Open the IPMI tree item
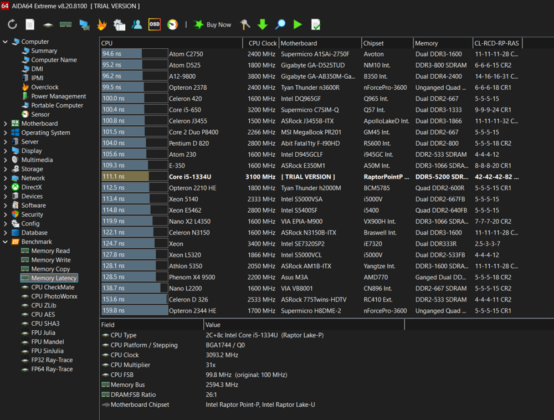 [x=37, y=78]
